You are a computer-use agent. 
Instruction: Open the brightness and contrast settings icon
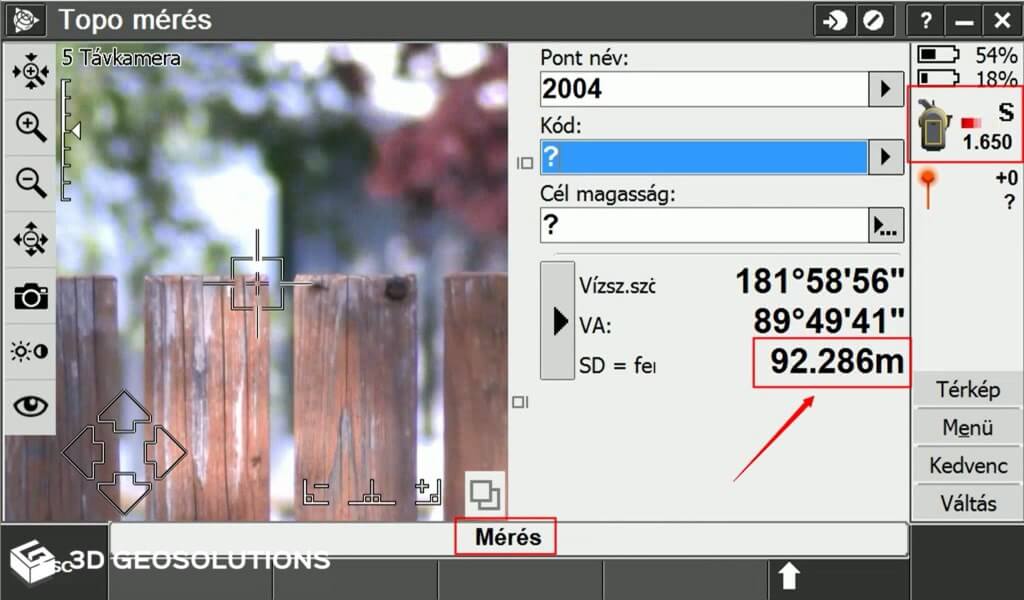(x=30, y=351)
